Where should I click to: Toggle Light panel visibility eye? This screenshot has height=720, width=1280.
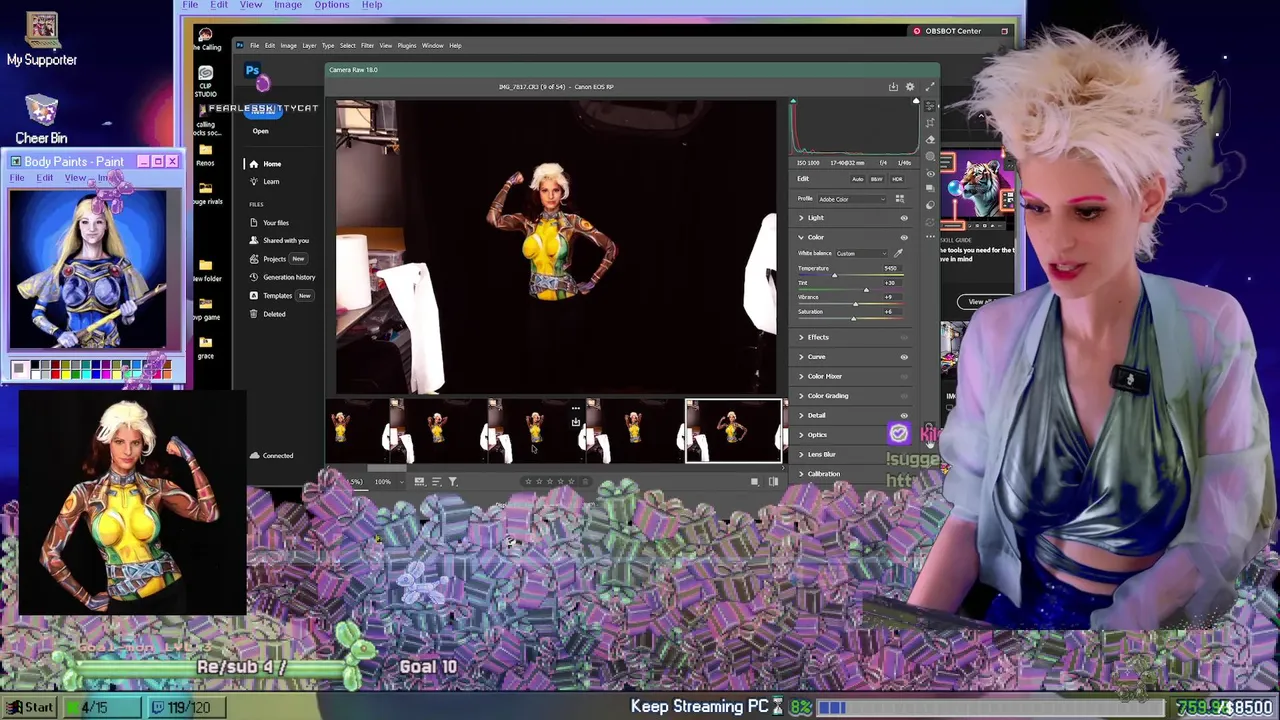click(904, 218)
